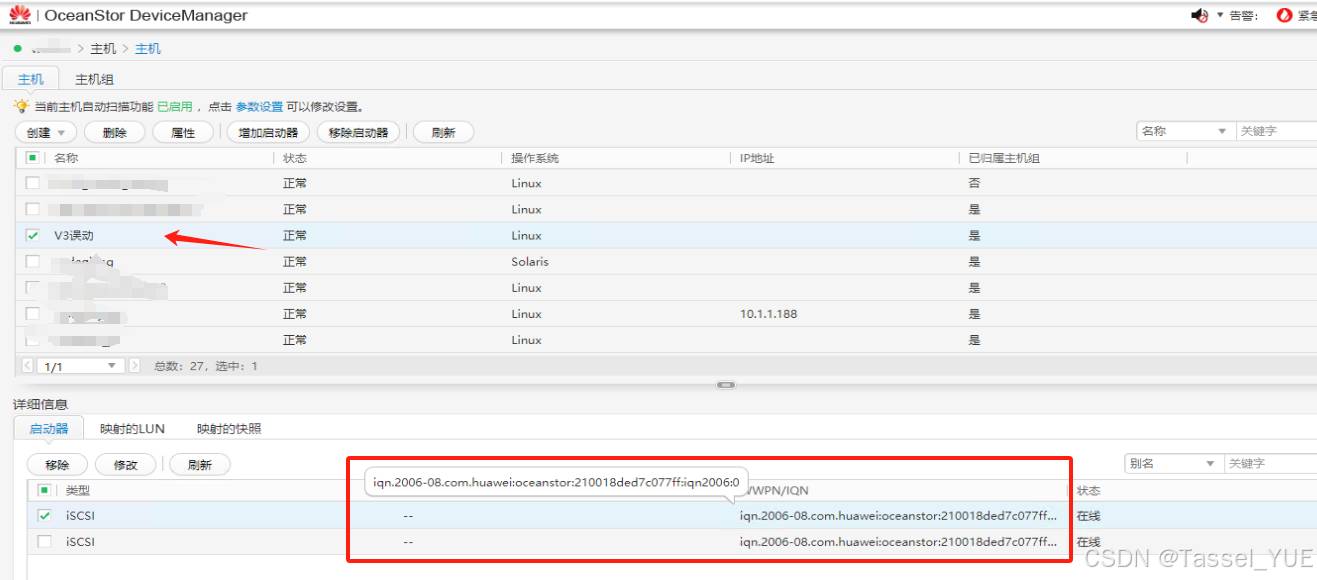Viewport: 1317px width, 580px height.
Task: Toggle select-all checkbox in initiators table header
Action: [x=44, y=490]
